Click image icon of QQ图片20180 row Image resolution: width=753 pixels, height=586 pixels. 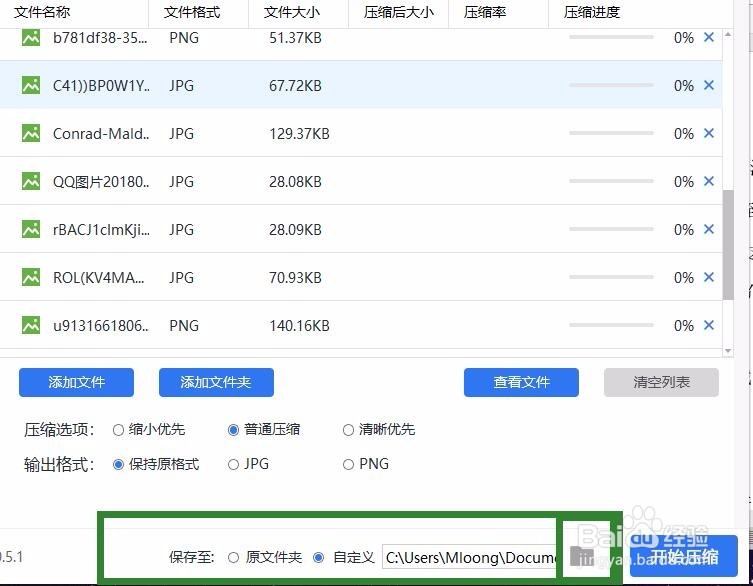(31, 181)
